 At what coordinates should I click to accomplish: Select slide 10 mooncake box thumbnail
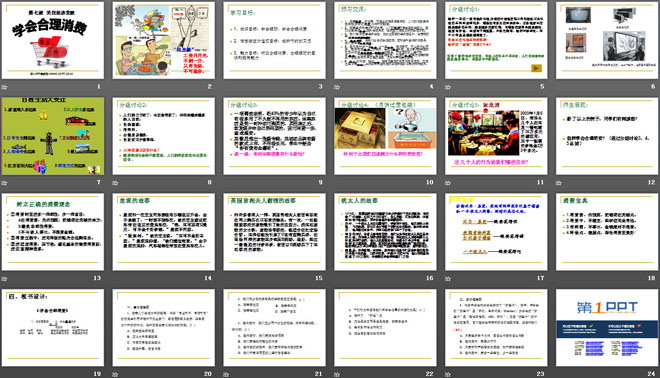coord(385,136)
